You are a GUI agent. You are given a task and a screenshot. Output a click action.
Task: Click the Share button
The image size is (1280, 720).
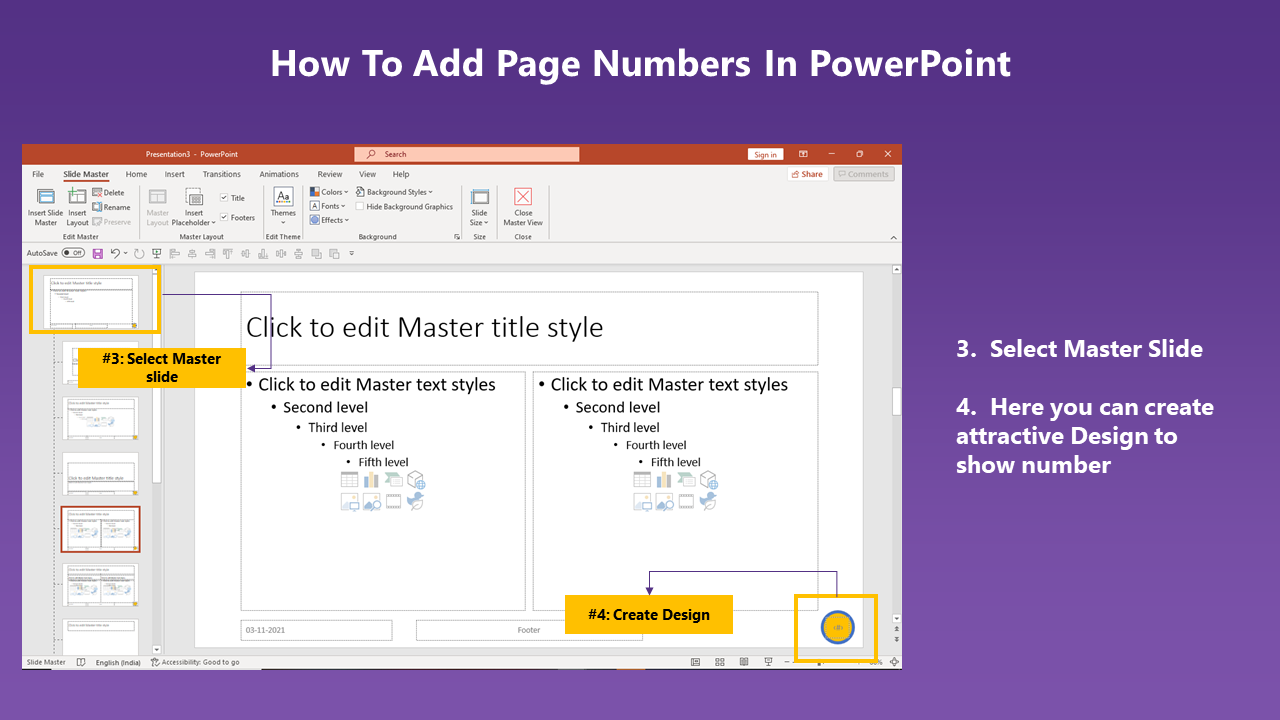[x=807, y=174]
